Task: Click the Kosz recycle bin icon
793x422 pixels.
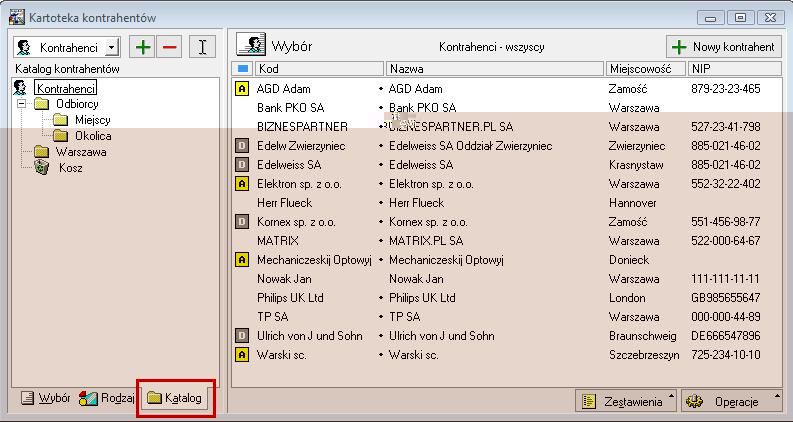Action: [x=41, y=167]
